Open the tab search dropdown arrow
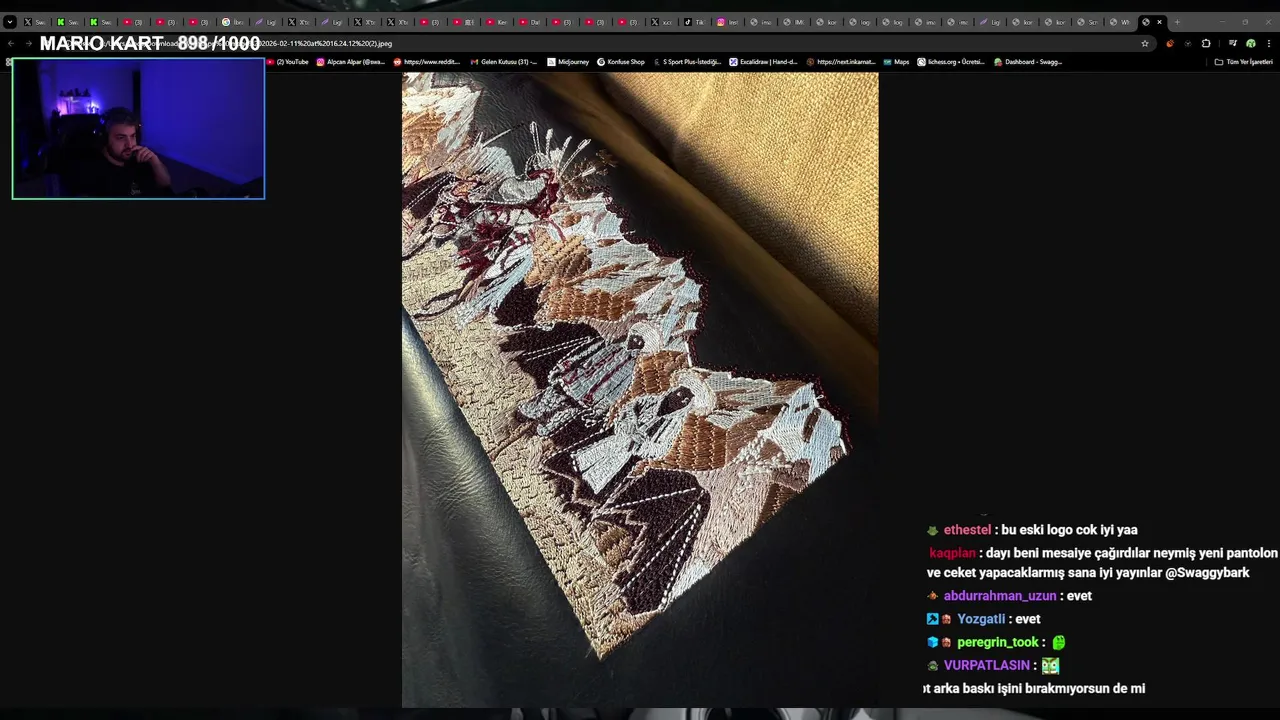The height and width of the screenshot is (720, 1280). (10, 22)
